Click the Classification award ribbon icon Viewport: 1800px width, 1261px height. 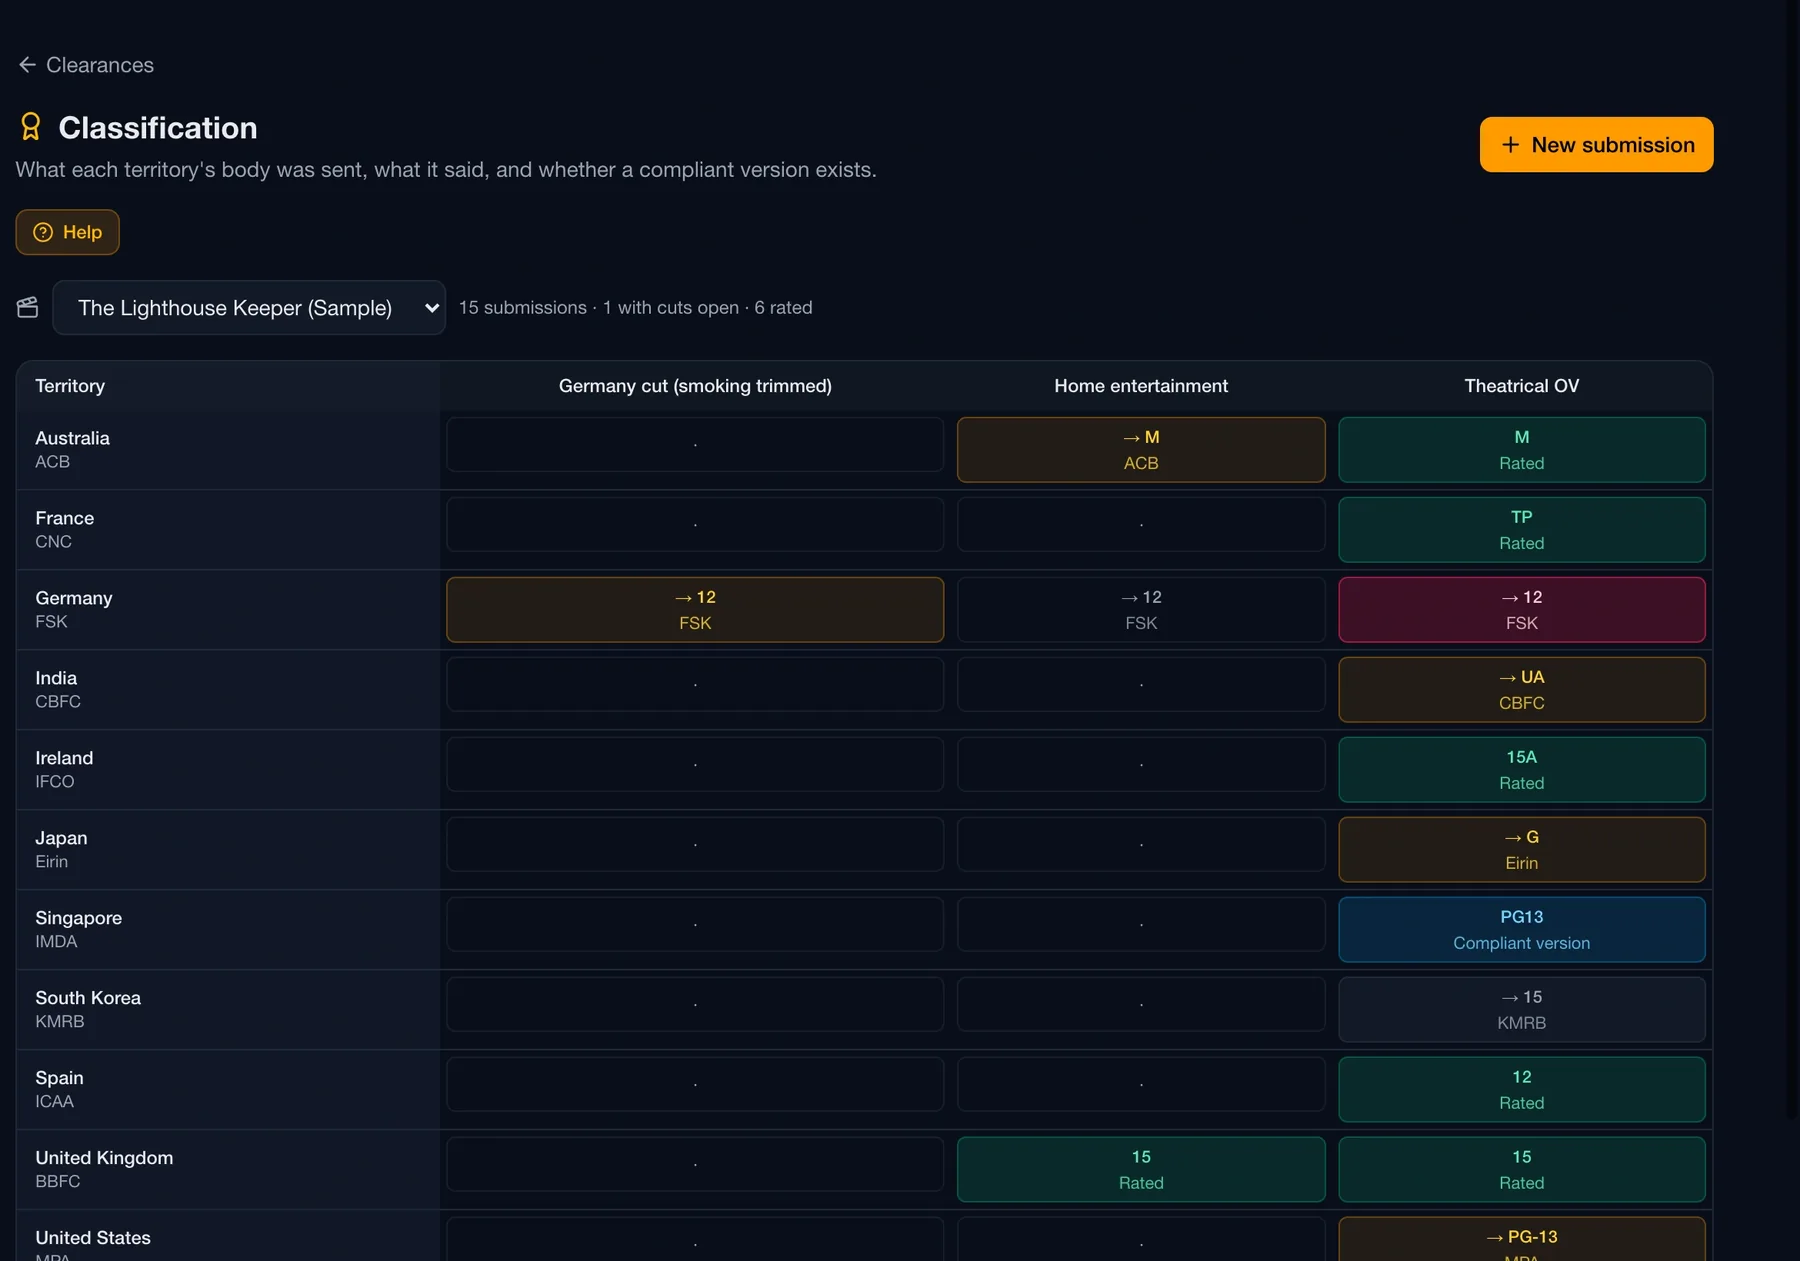(31, 127)
